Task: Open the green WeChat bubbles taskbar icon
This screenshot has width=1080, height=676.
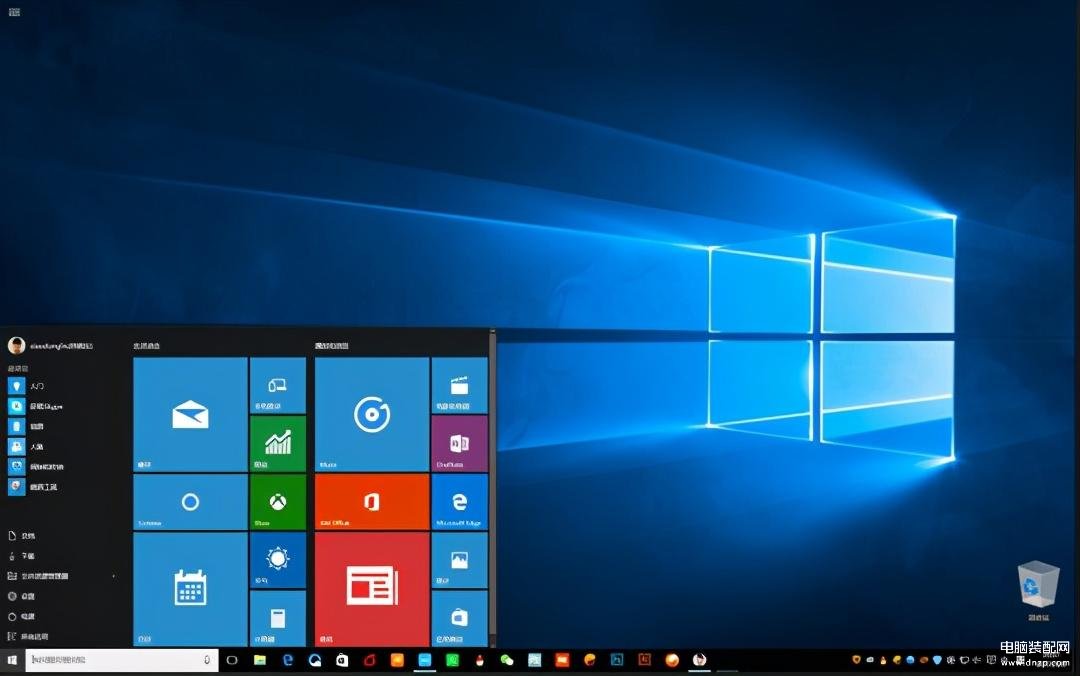Action: [x=507, y=660]
